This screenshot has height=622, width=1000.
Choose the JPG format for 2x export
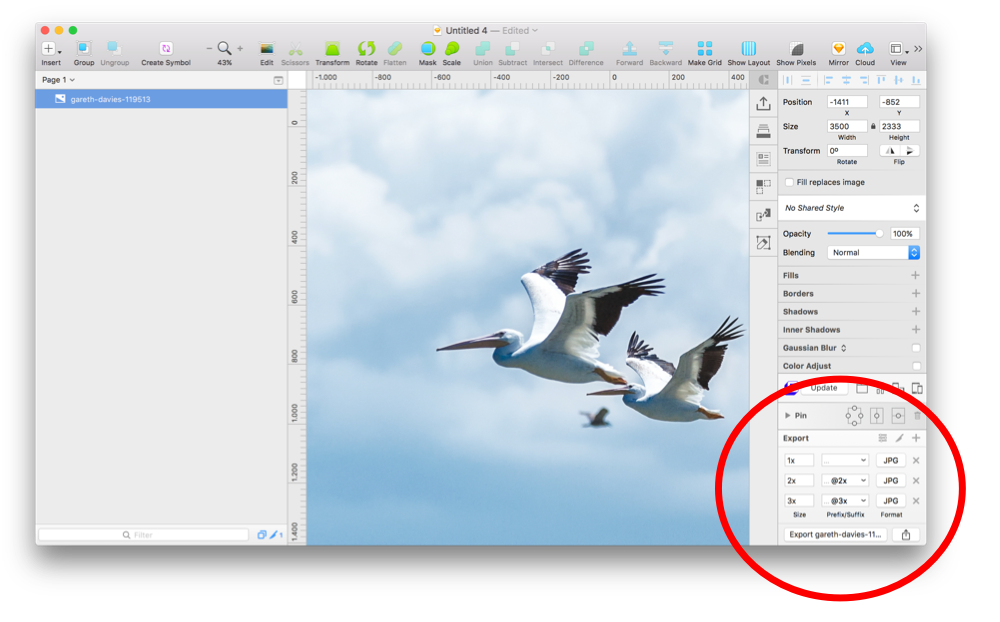pos(890,481)
